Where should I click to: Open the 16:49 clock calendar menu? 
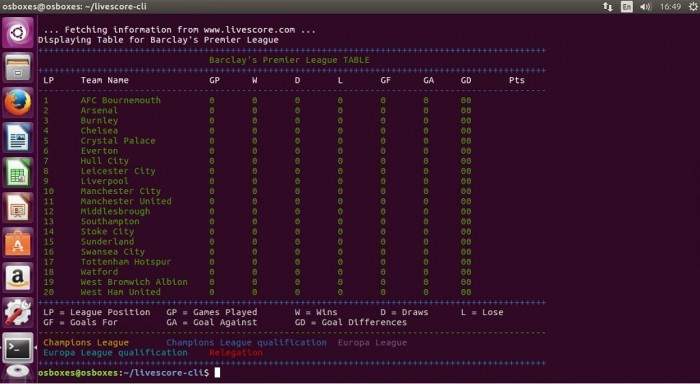[670, 7]
